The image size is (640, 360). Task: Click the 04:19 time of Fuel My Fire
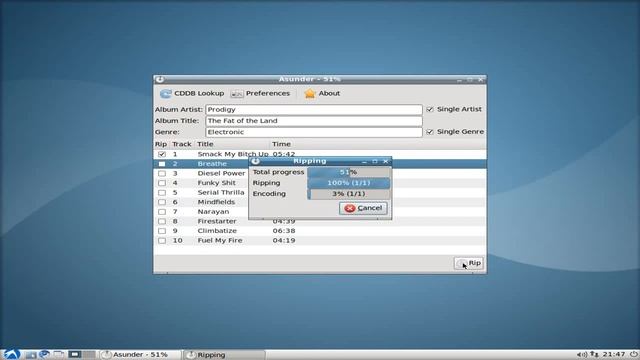tap(284, 240)
